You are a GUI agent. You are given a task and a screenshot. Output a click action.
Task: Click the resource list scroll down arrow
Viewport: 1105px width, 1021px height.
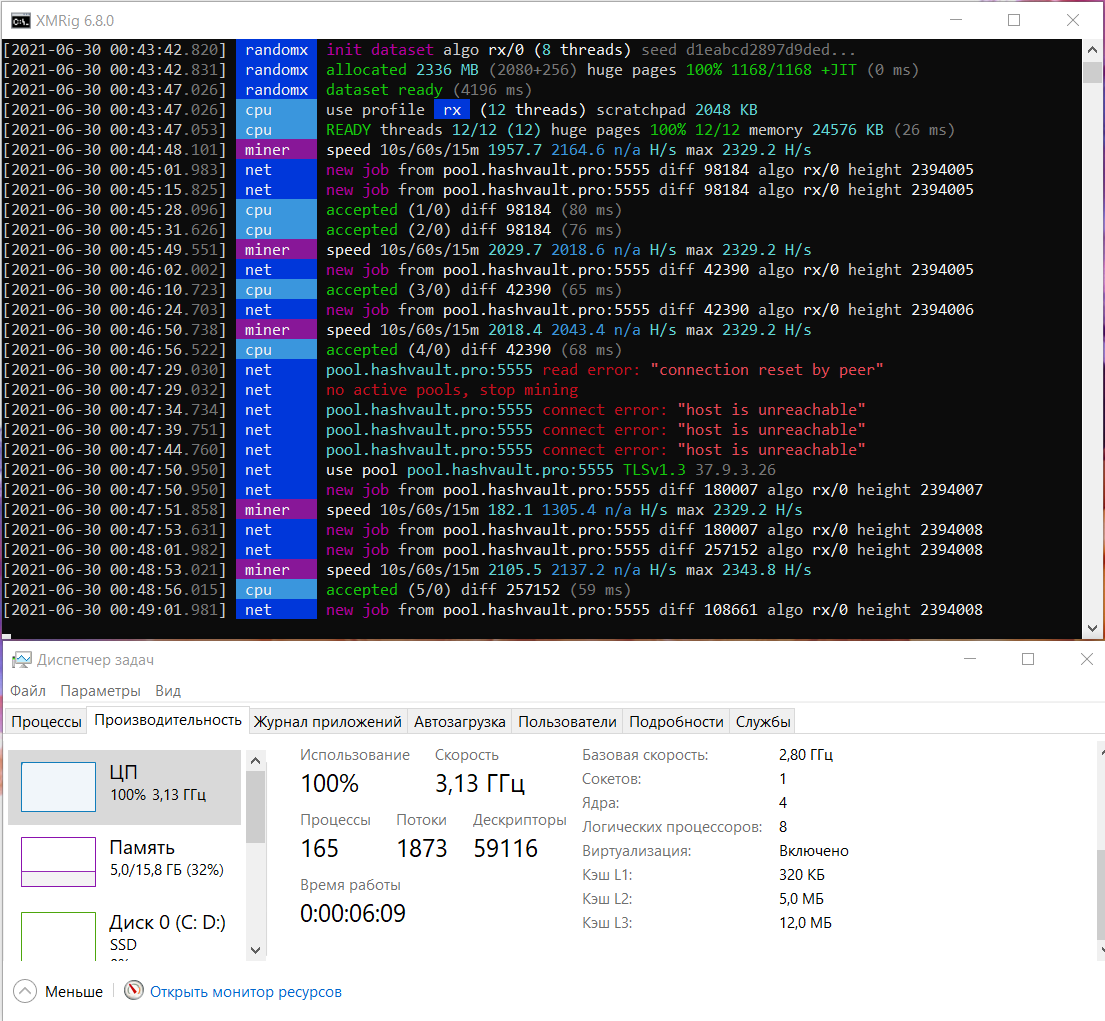[x=256, y=950]
